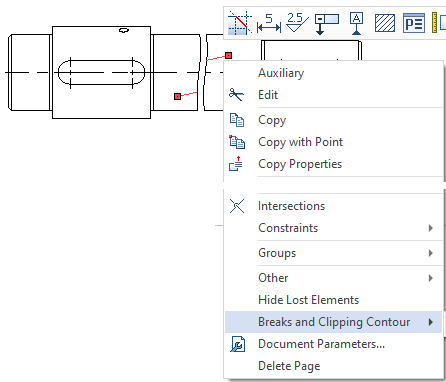446x382 pixels.
Task: Click the Copy with Point icon
Action: coord(237,142)
